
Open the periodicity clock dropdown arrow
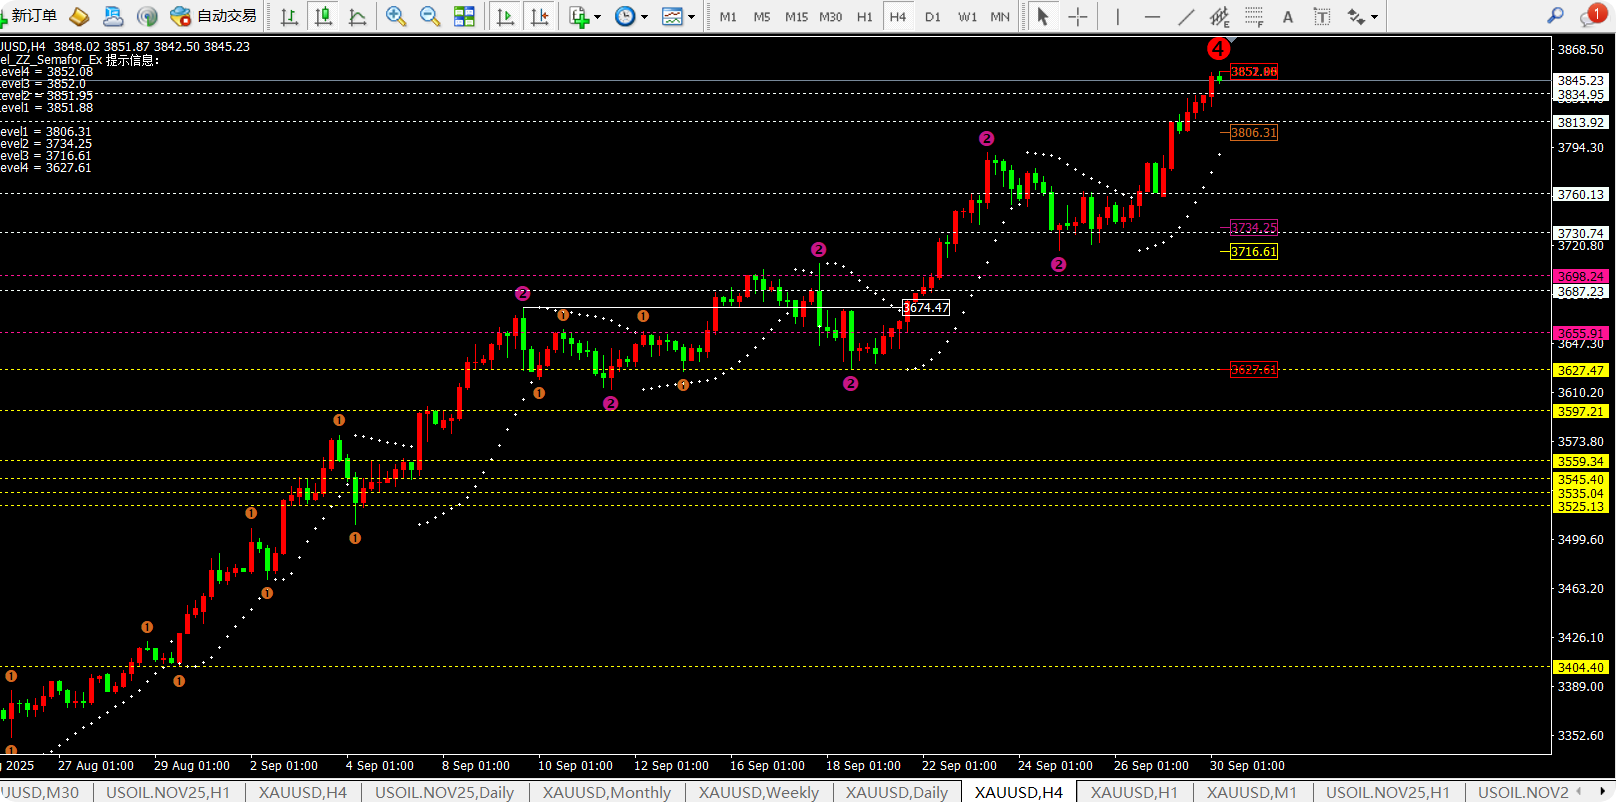click(x=644, y=17)
